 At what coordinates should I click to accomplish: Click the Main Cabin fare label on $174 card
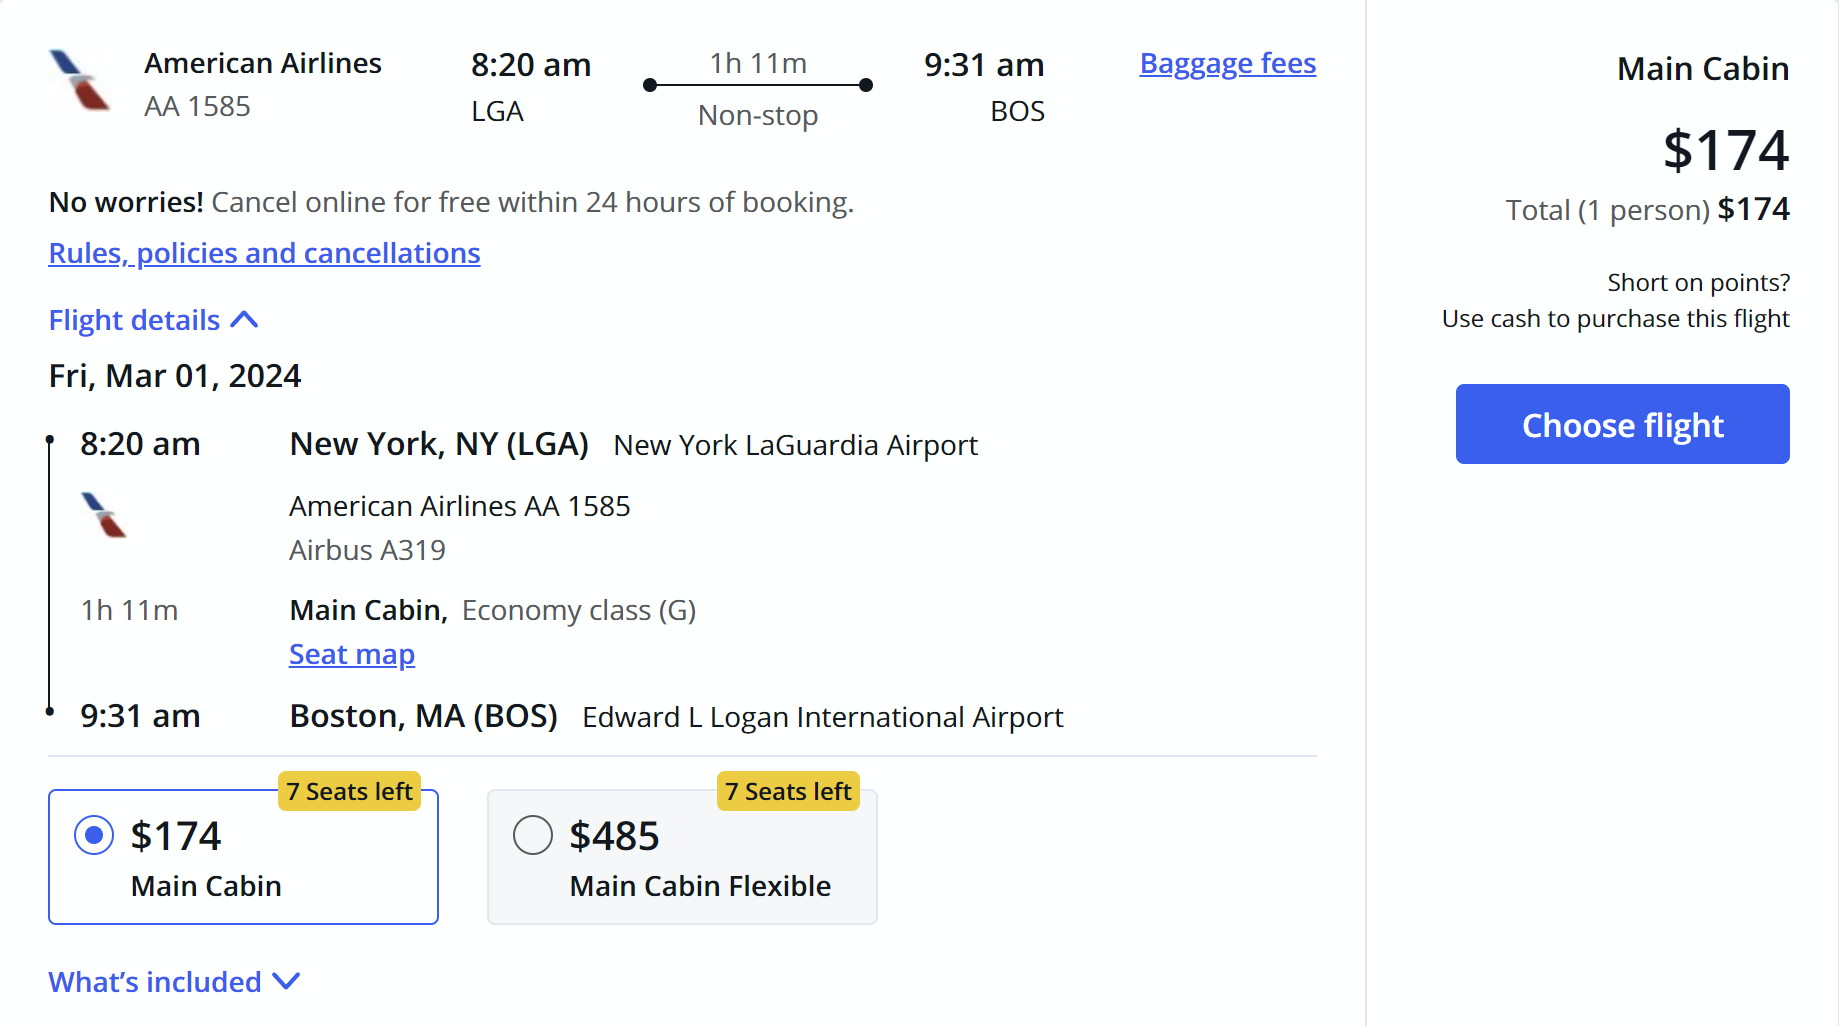coord(206,886)
